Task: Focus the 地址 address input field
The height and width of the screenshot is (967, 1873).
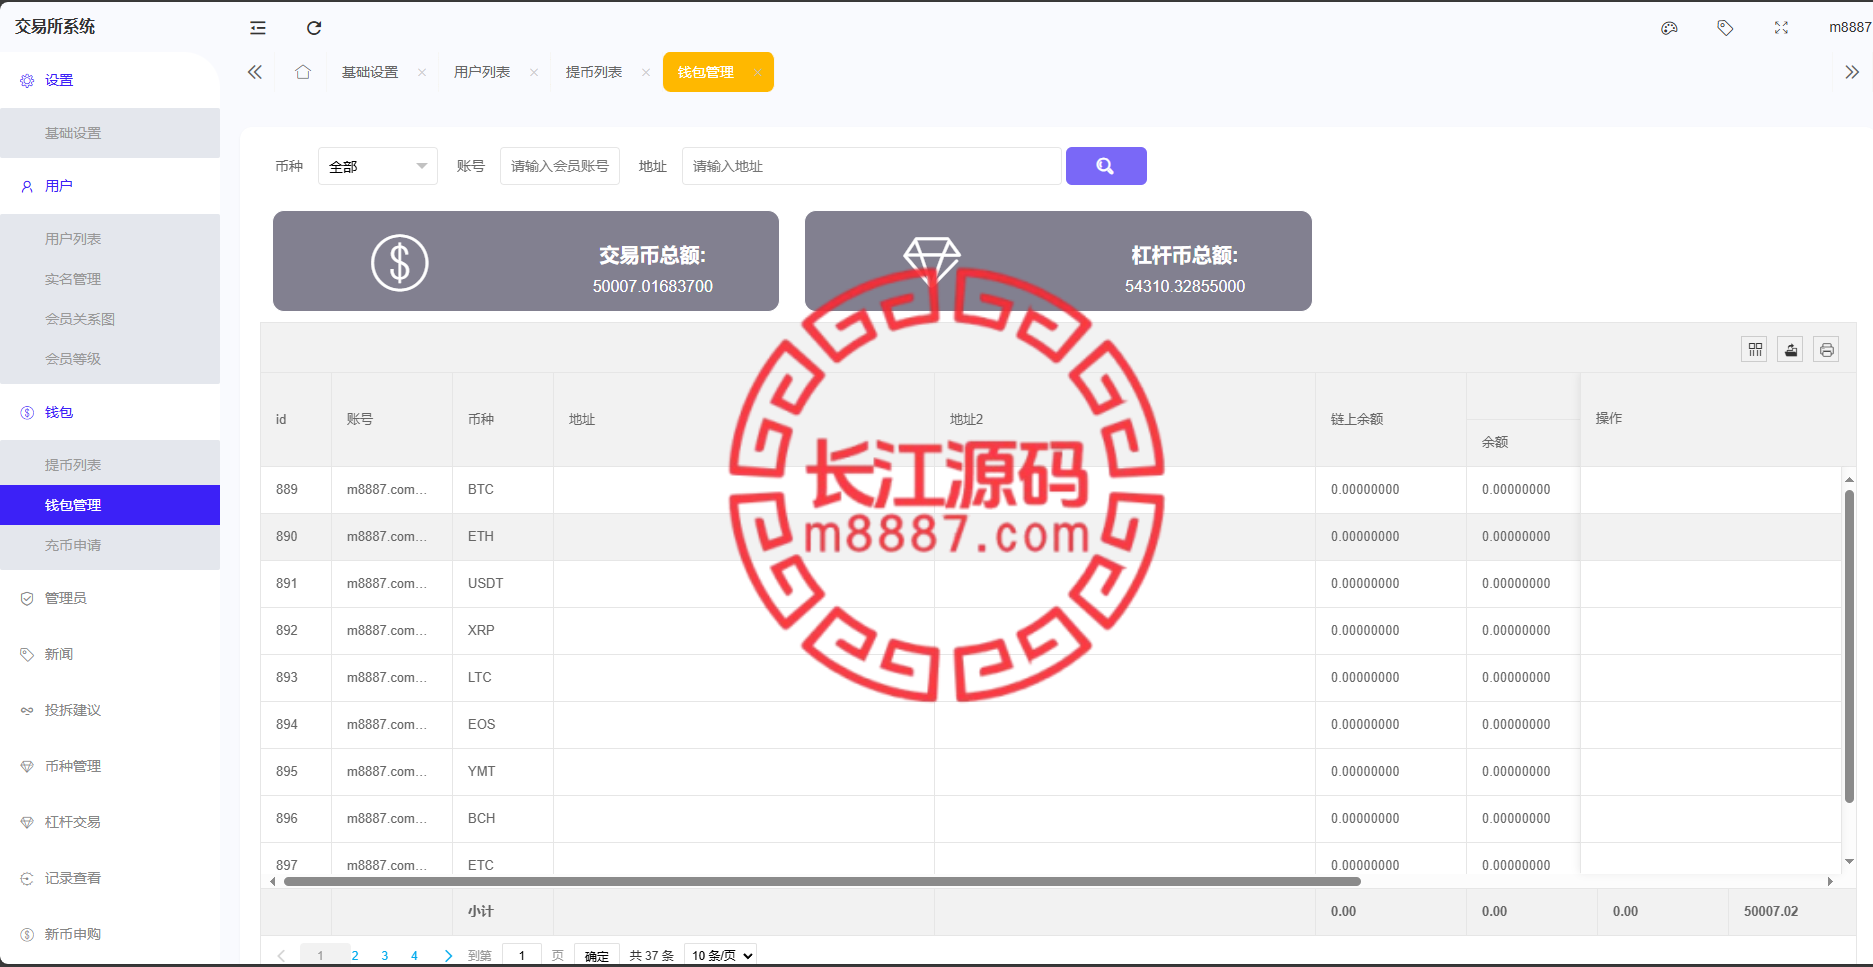Action: click(871, 166)
